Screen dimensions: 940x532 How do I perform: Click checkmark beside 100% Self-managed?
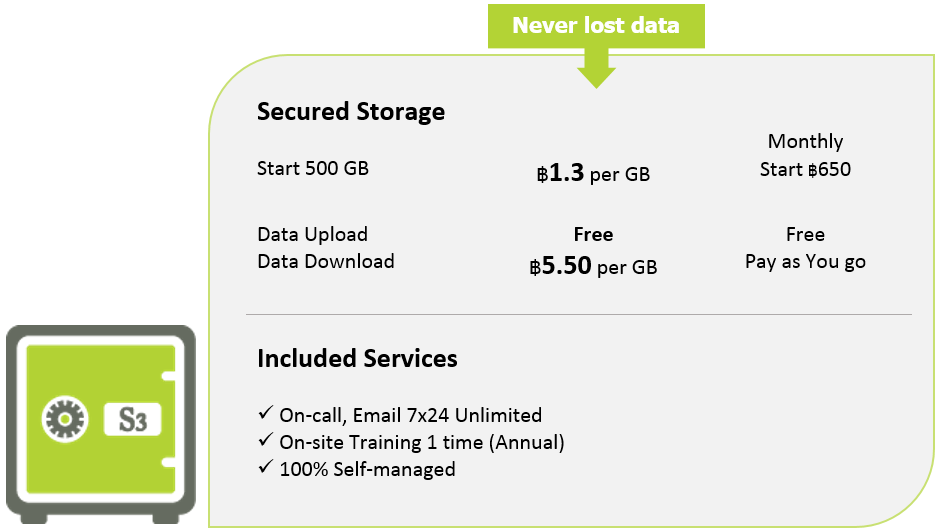[266, 467]
